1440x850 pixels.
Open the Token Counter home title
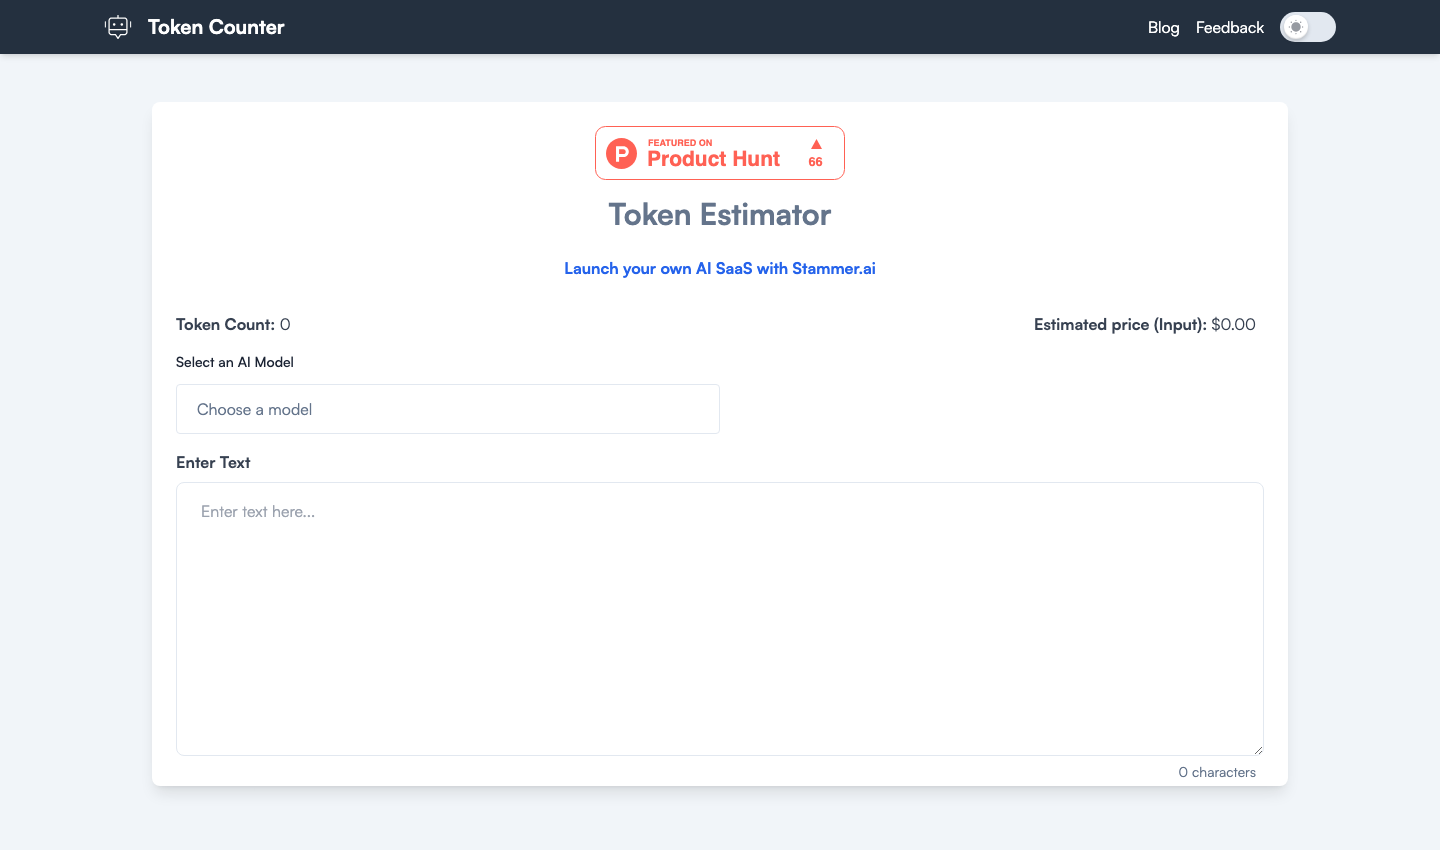[x=216, y=27]
